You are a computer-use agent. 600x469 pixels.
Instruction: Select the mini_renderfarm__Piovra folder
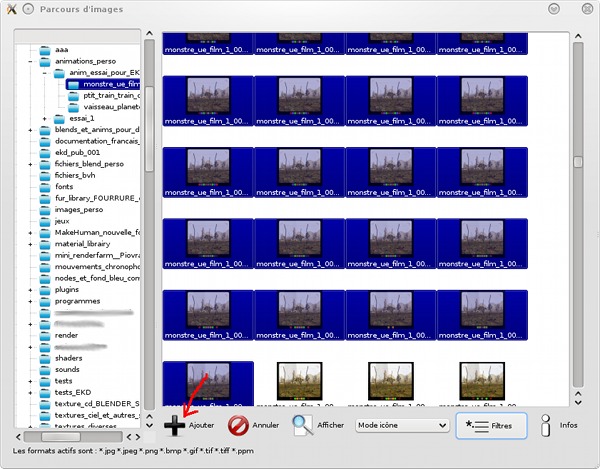tap(90, 256)
